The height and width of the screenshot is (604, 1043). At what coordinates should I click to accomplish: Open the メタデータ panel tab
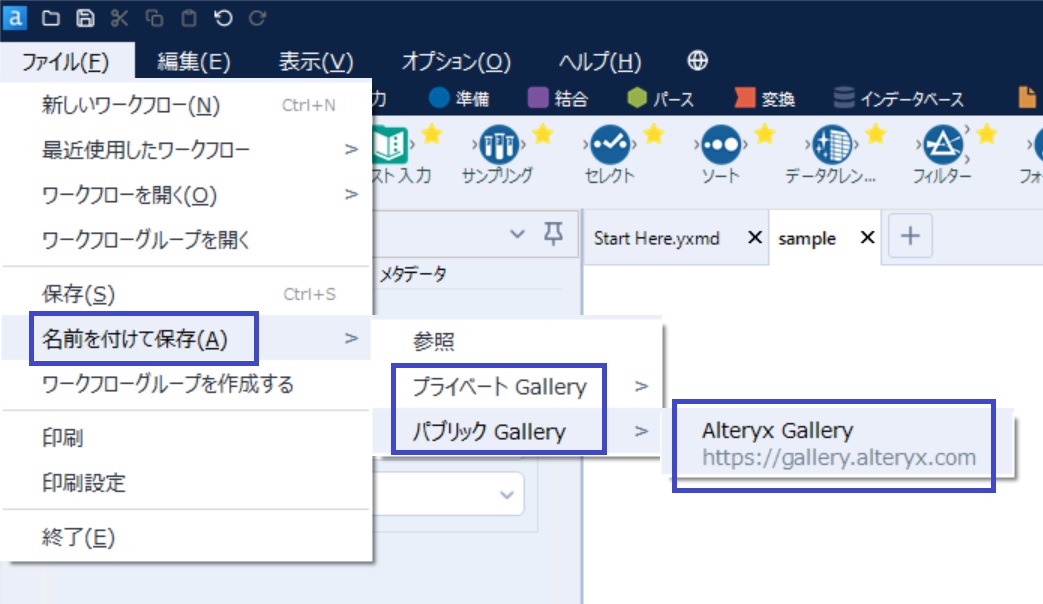(413, 274)
